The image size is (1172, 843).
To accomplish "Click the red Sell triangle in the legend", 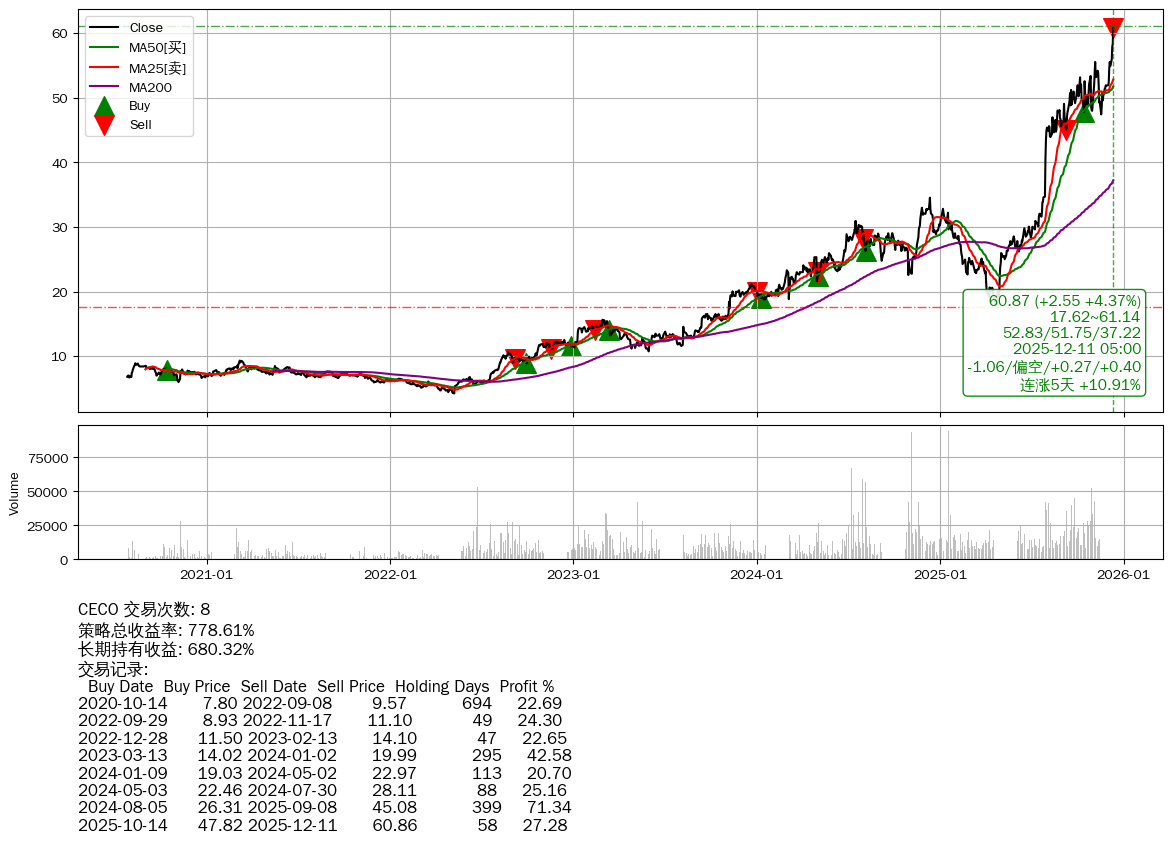I will click(x=104, y=125).
